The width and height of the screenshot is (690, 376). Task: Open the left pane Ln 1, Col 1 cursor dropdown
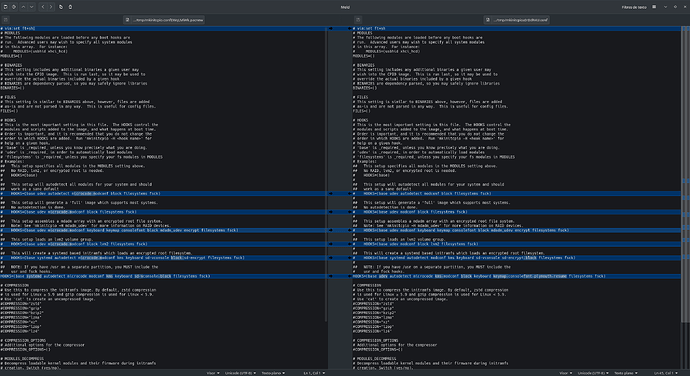point(314,373)
